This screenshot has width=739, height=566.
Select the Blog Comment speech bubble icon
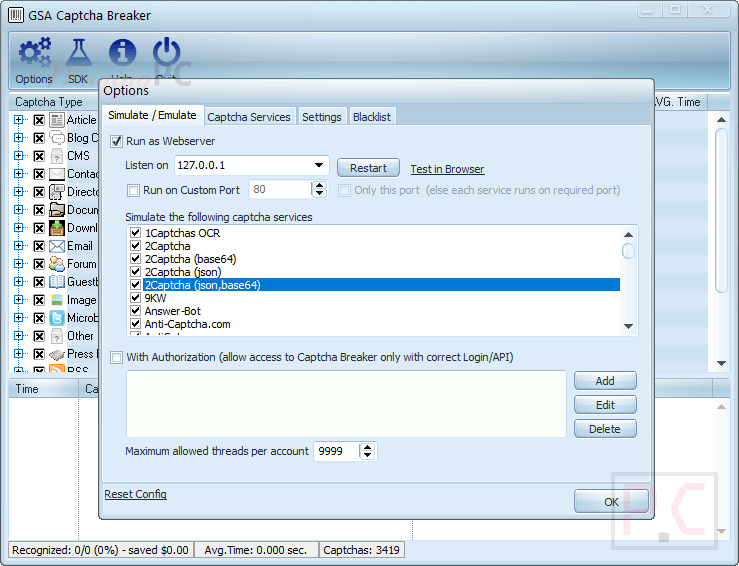coord(57,138)
